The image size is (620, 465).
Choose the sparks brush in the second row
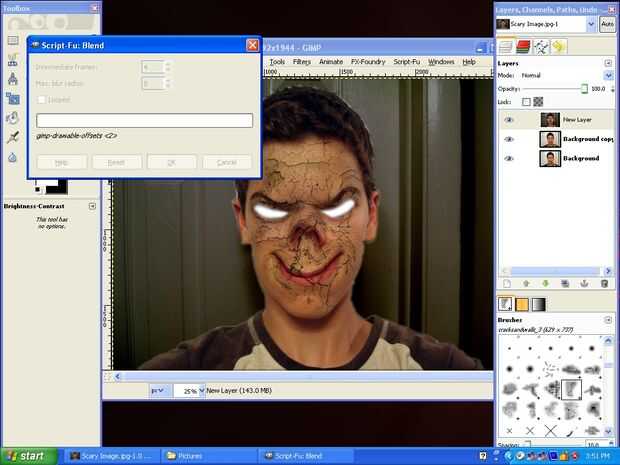(550, 370)
